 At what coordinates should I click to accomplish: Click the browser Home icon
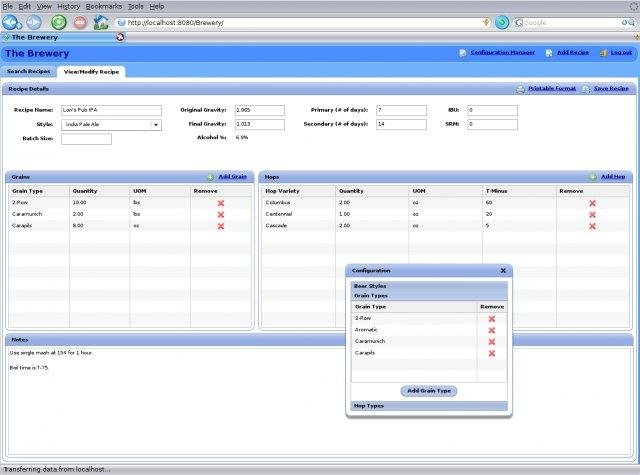101,22
